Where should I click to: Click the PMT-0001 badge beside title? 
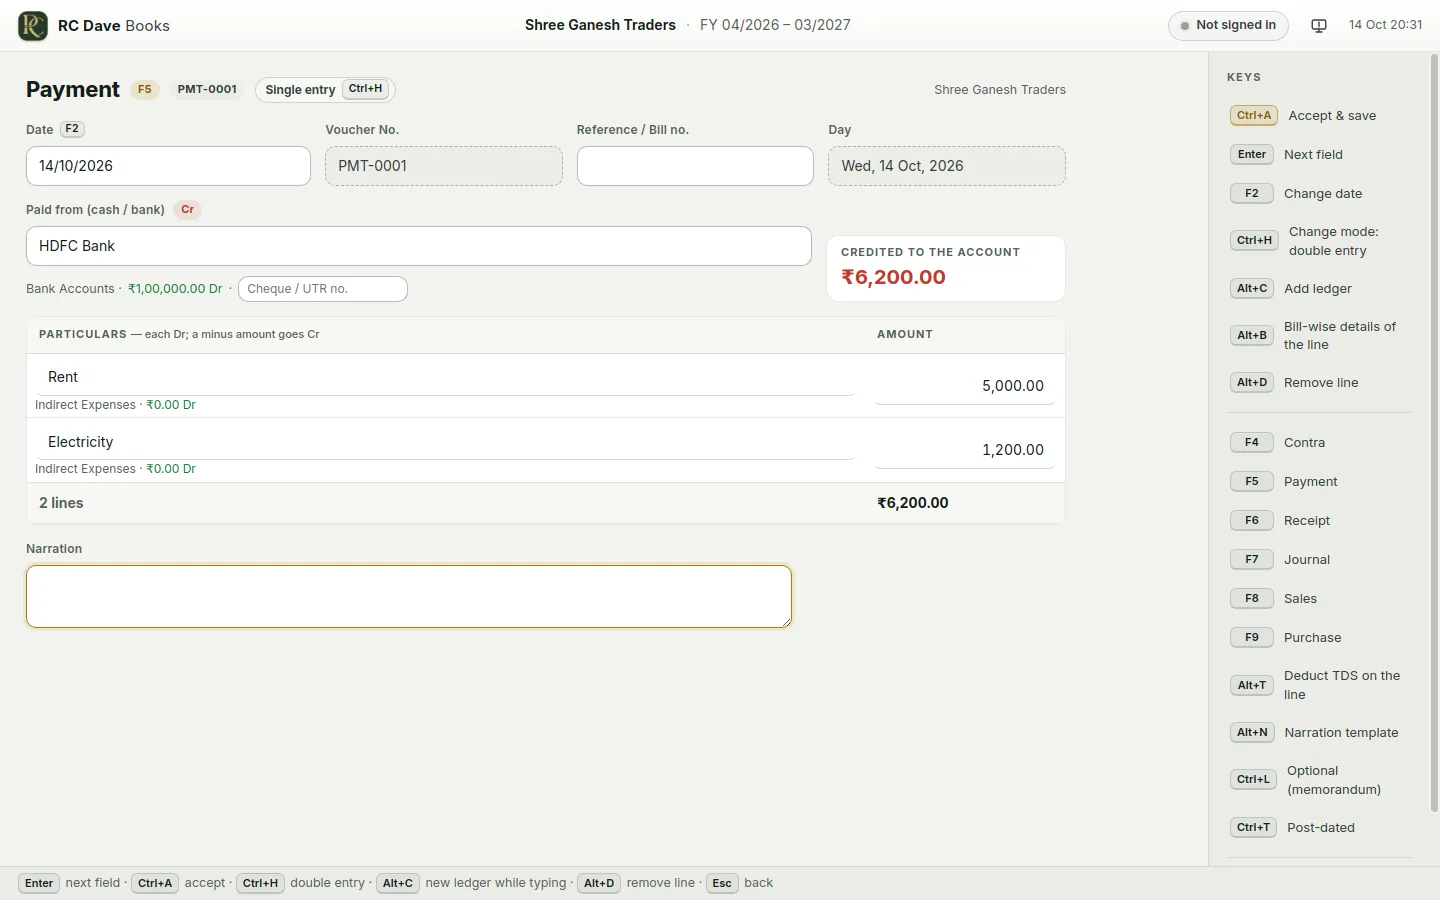pyautogui.click(x=207, y=89)
